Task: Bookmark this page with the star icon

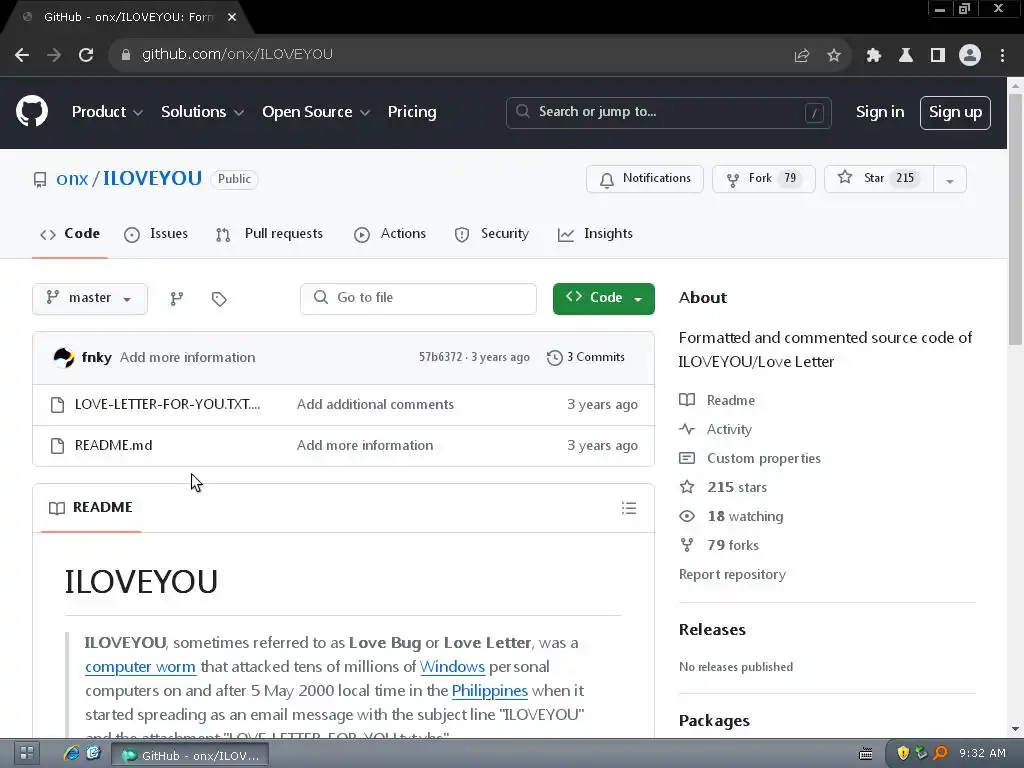Action: [x=833, y=56]
